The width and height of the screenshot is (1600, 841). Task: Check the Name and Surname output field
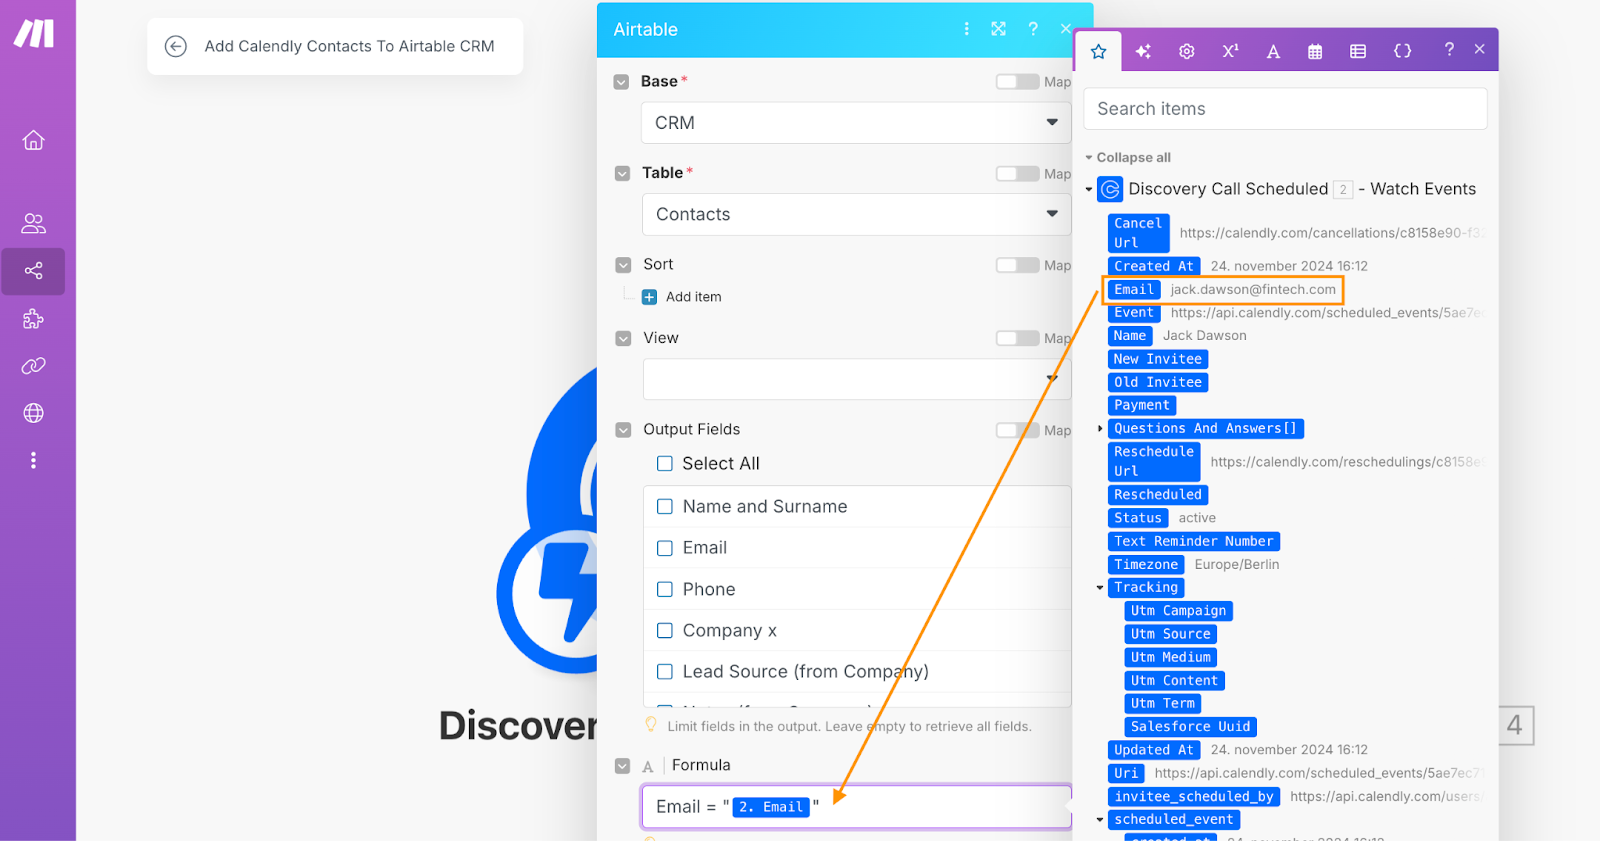[665, 507]
